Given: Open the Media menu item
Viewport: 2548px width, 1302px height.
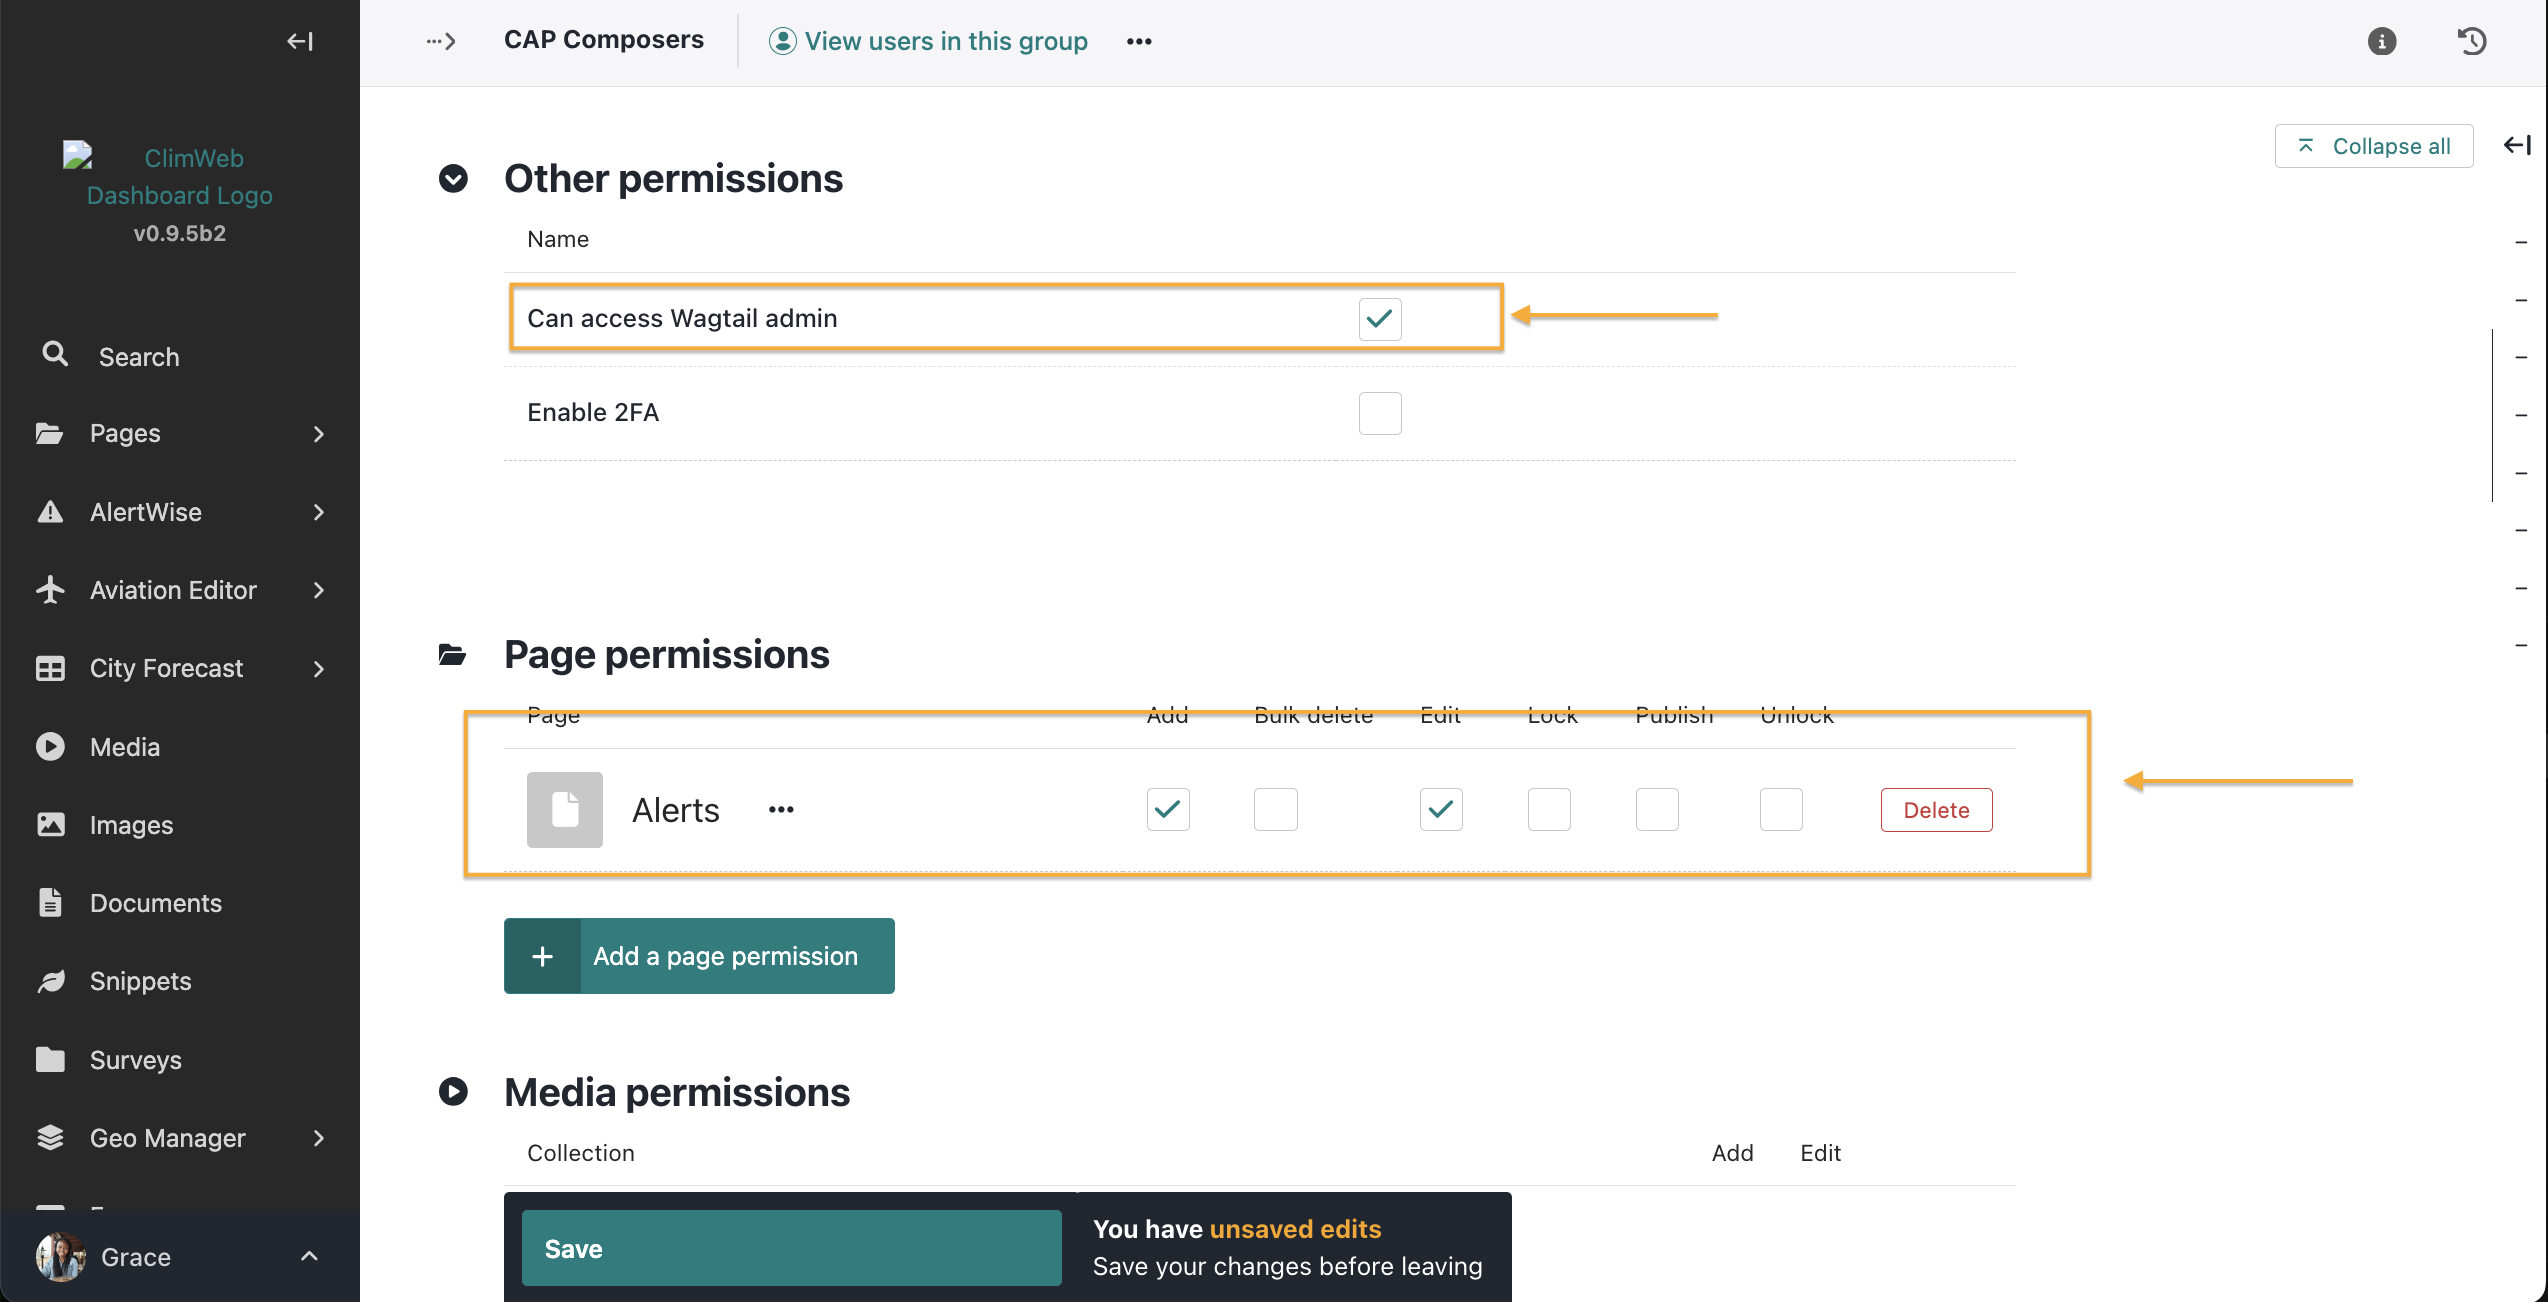Looking at the screenshot, I should tap(180, 747).
